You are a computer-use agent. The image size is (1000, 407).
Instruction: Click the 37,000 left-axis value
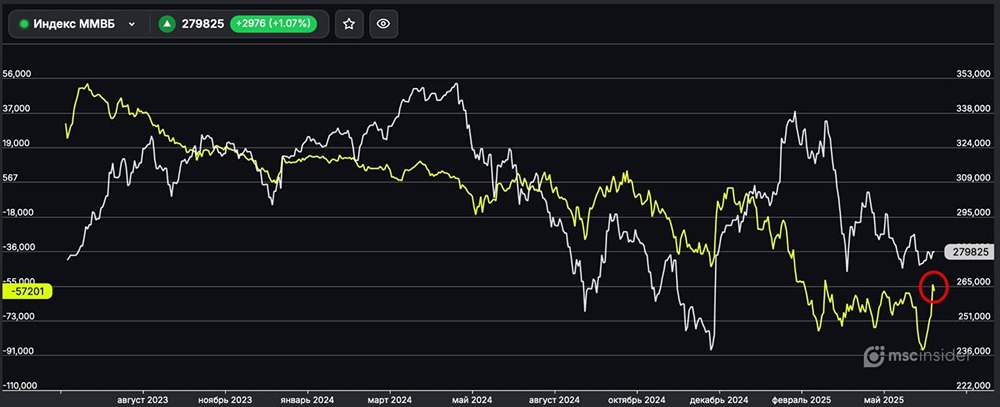point(17,109)
